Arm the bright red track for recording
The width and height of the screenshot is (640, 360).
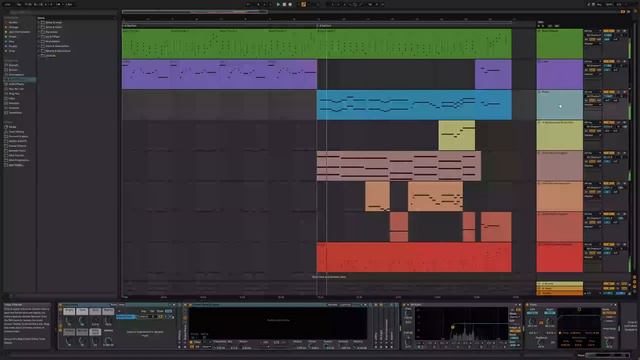624,244
